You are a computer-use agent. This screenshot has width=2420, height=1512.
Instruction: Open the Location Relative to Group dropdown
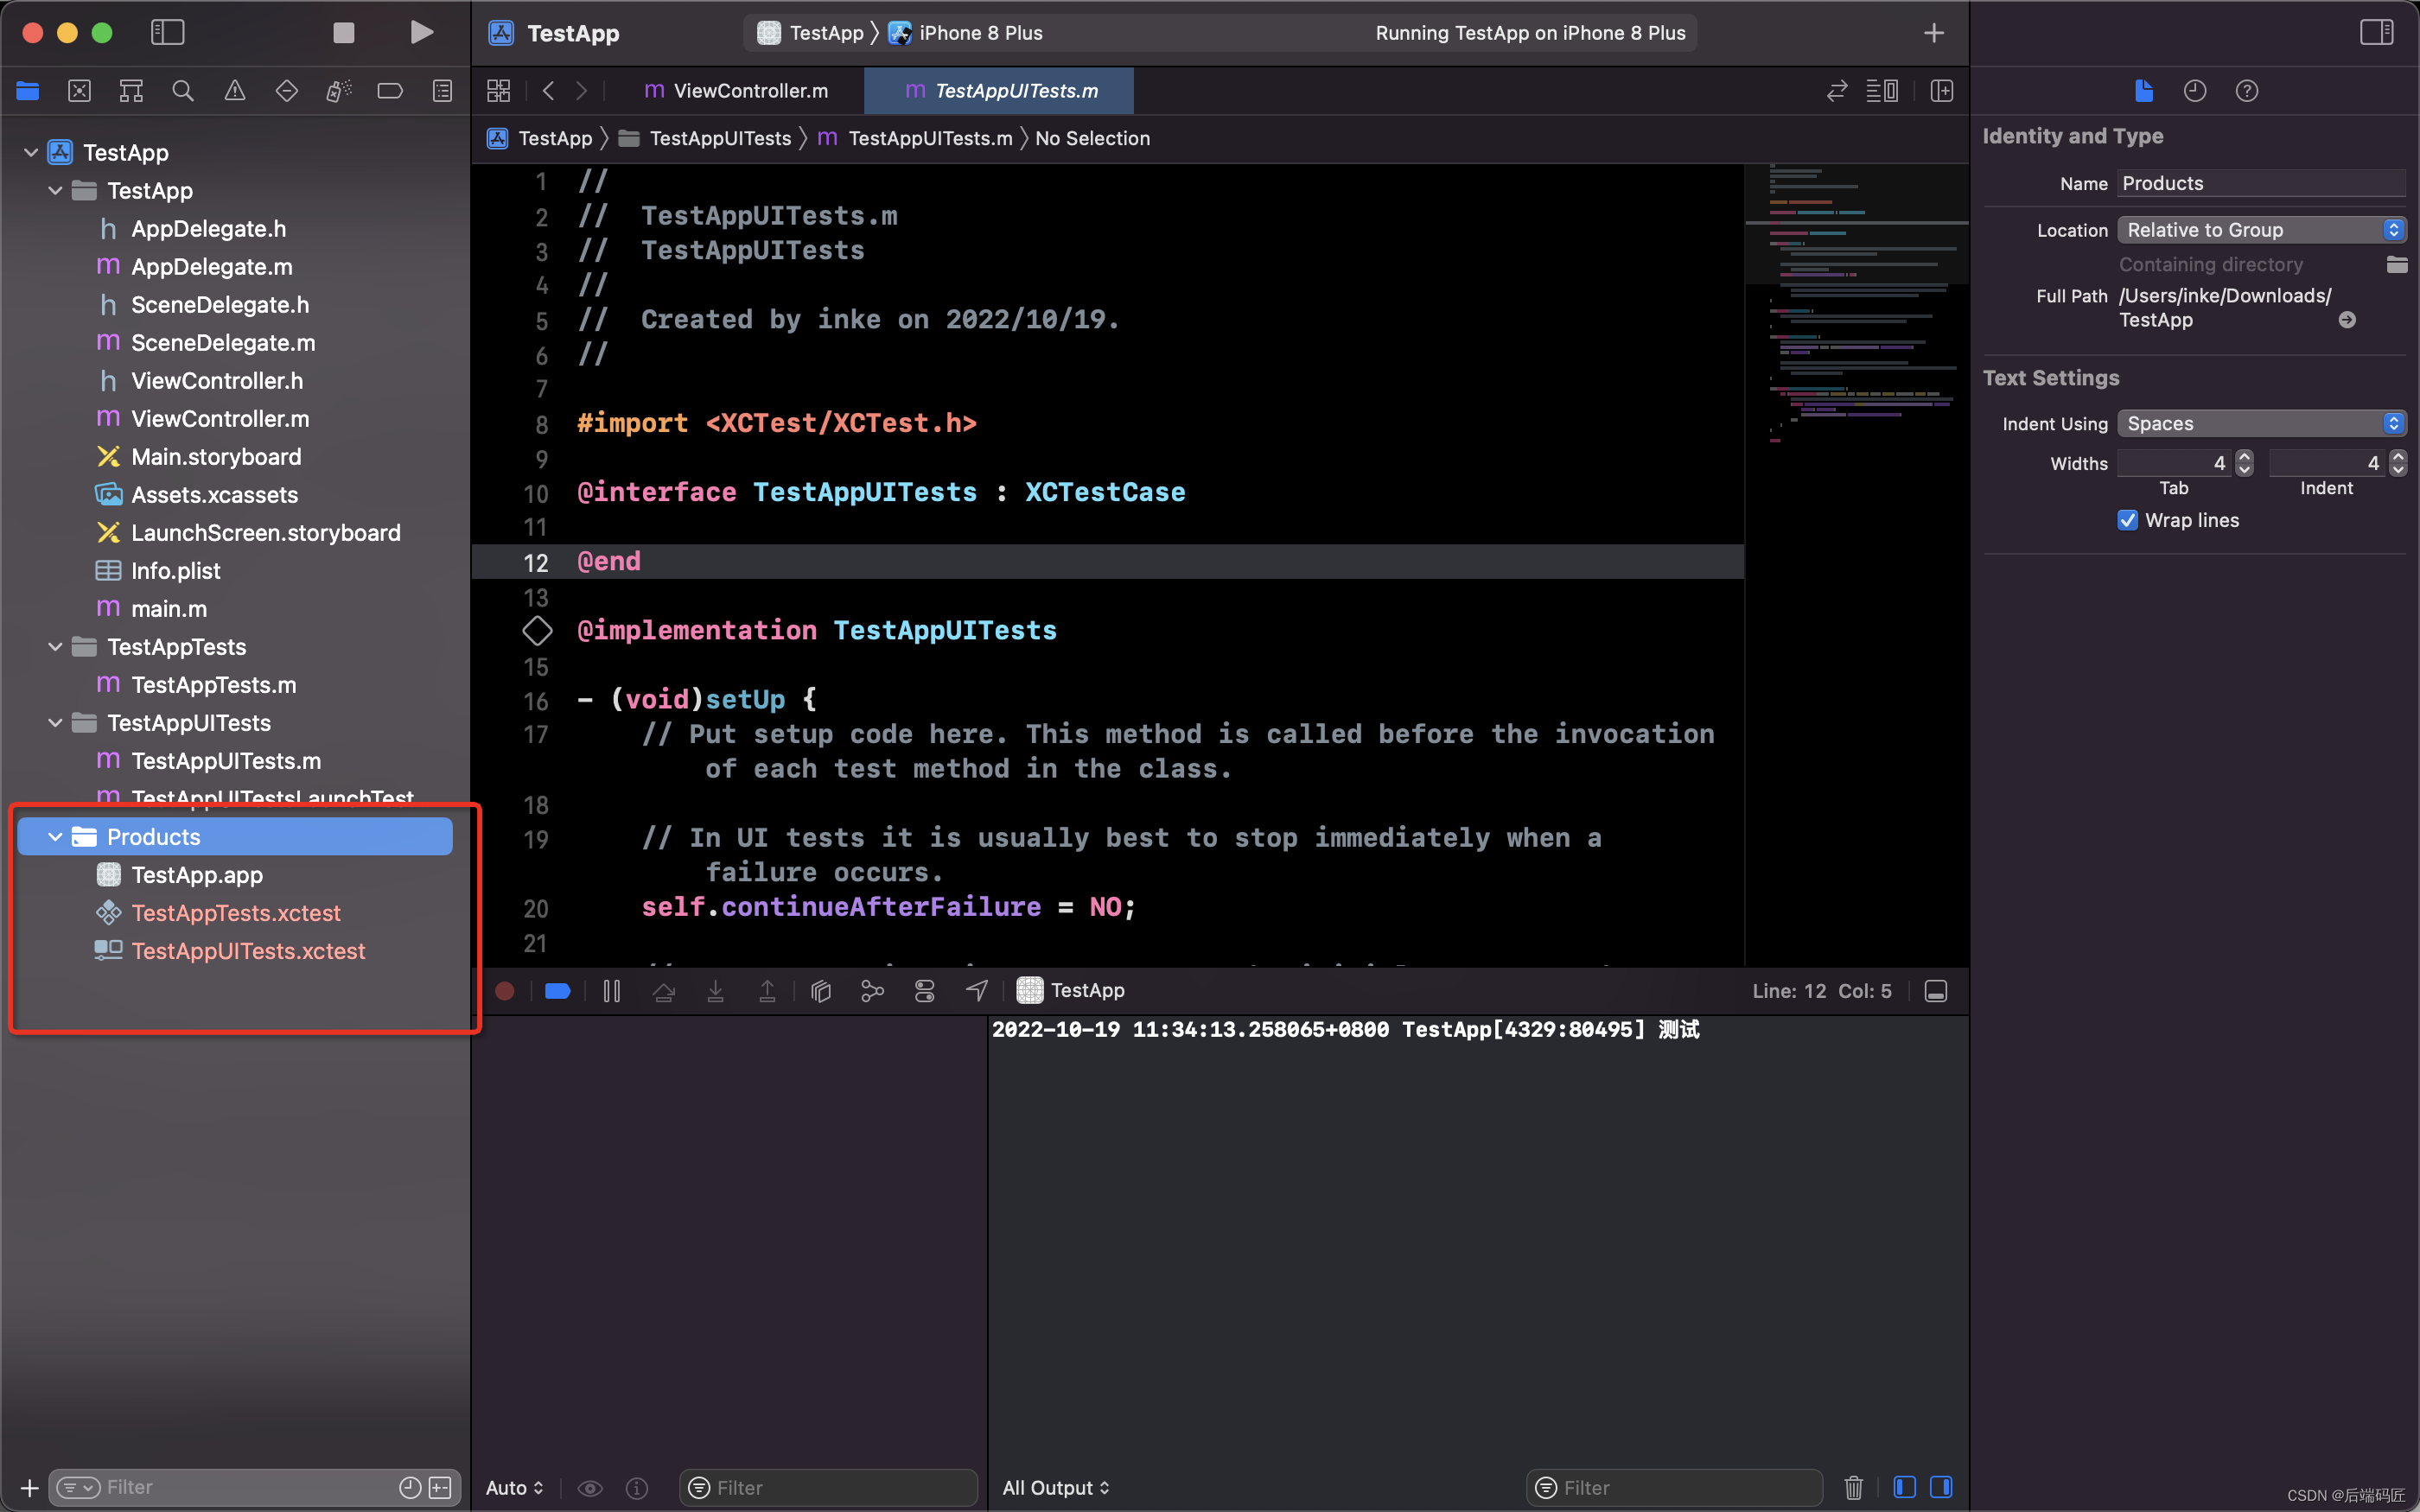pos(2260,230)
